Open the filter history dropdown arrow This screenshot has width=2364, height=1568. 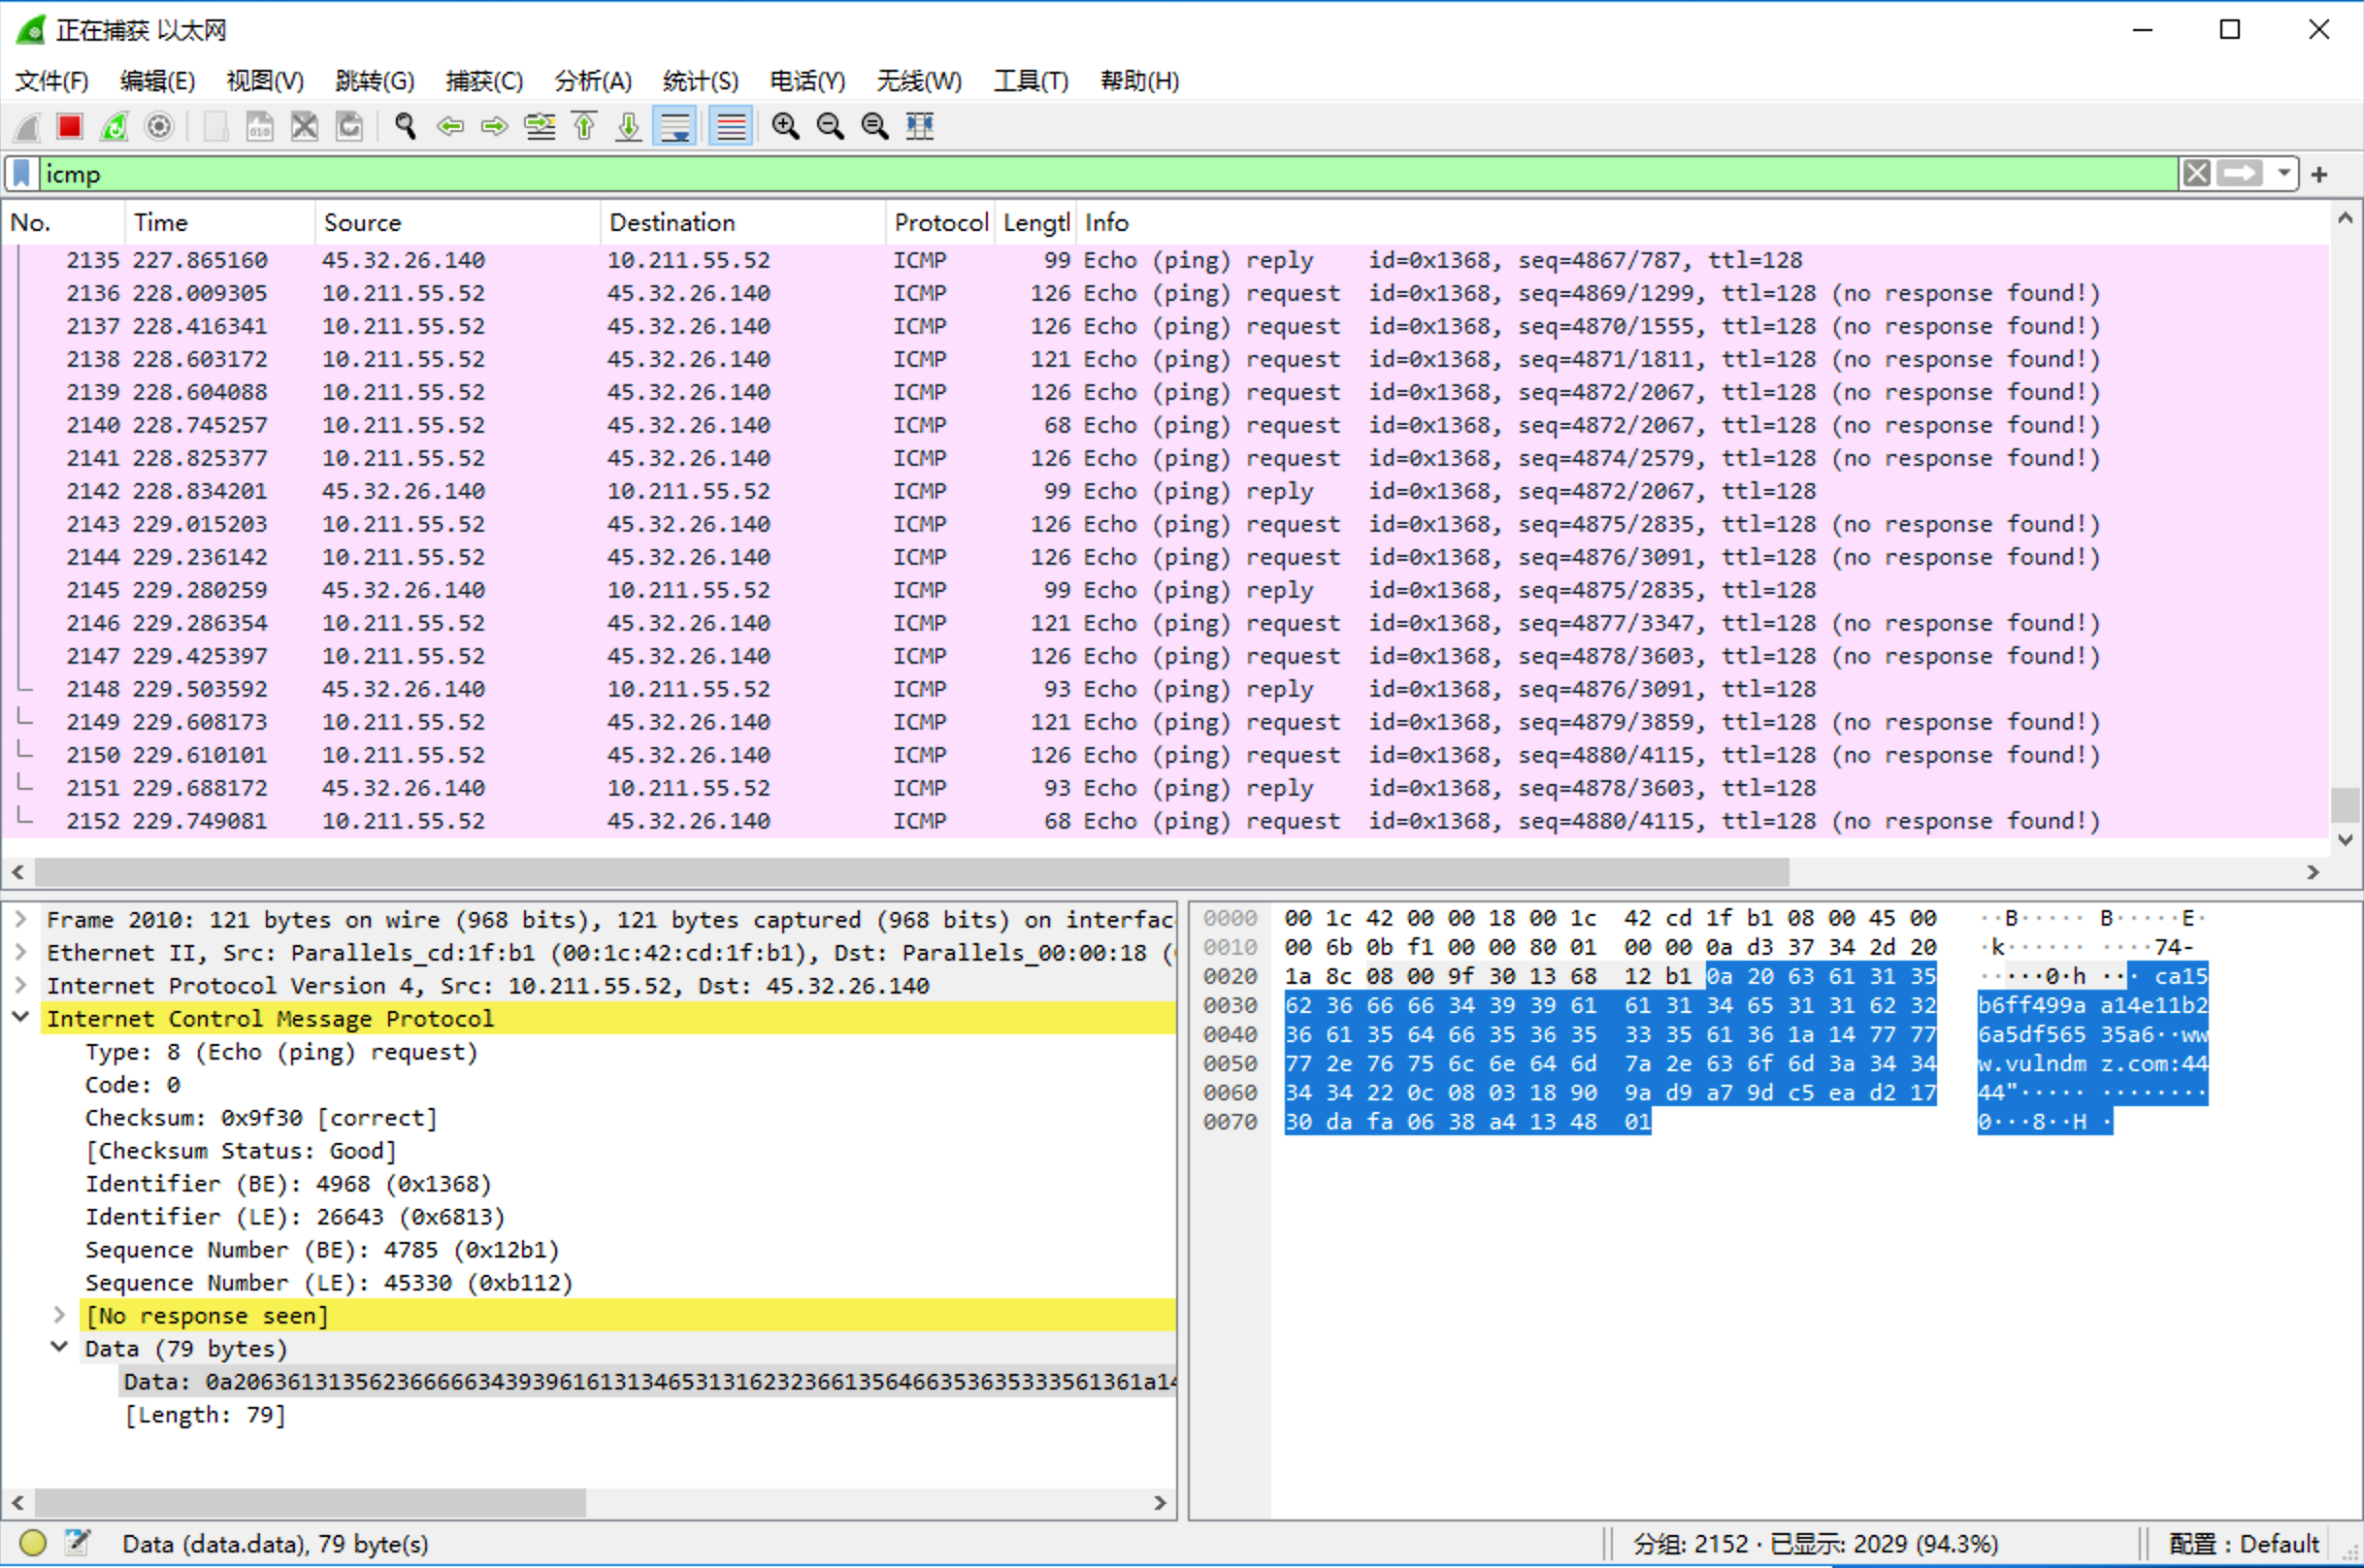tap(2284, 174)
